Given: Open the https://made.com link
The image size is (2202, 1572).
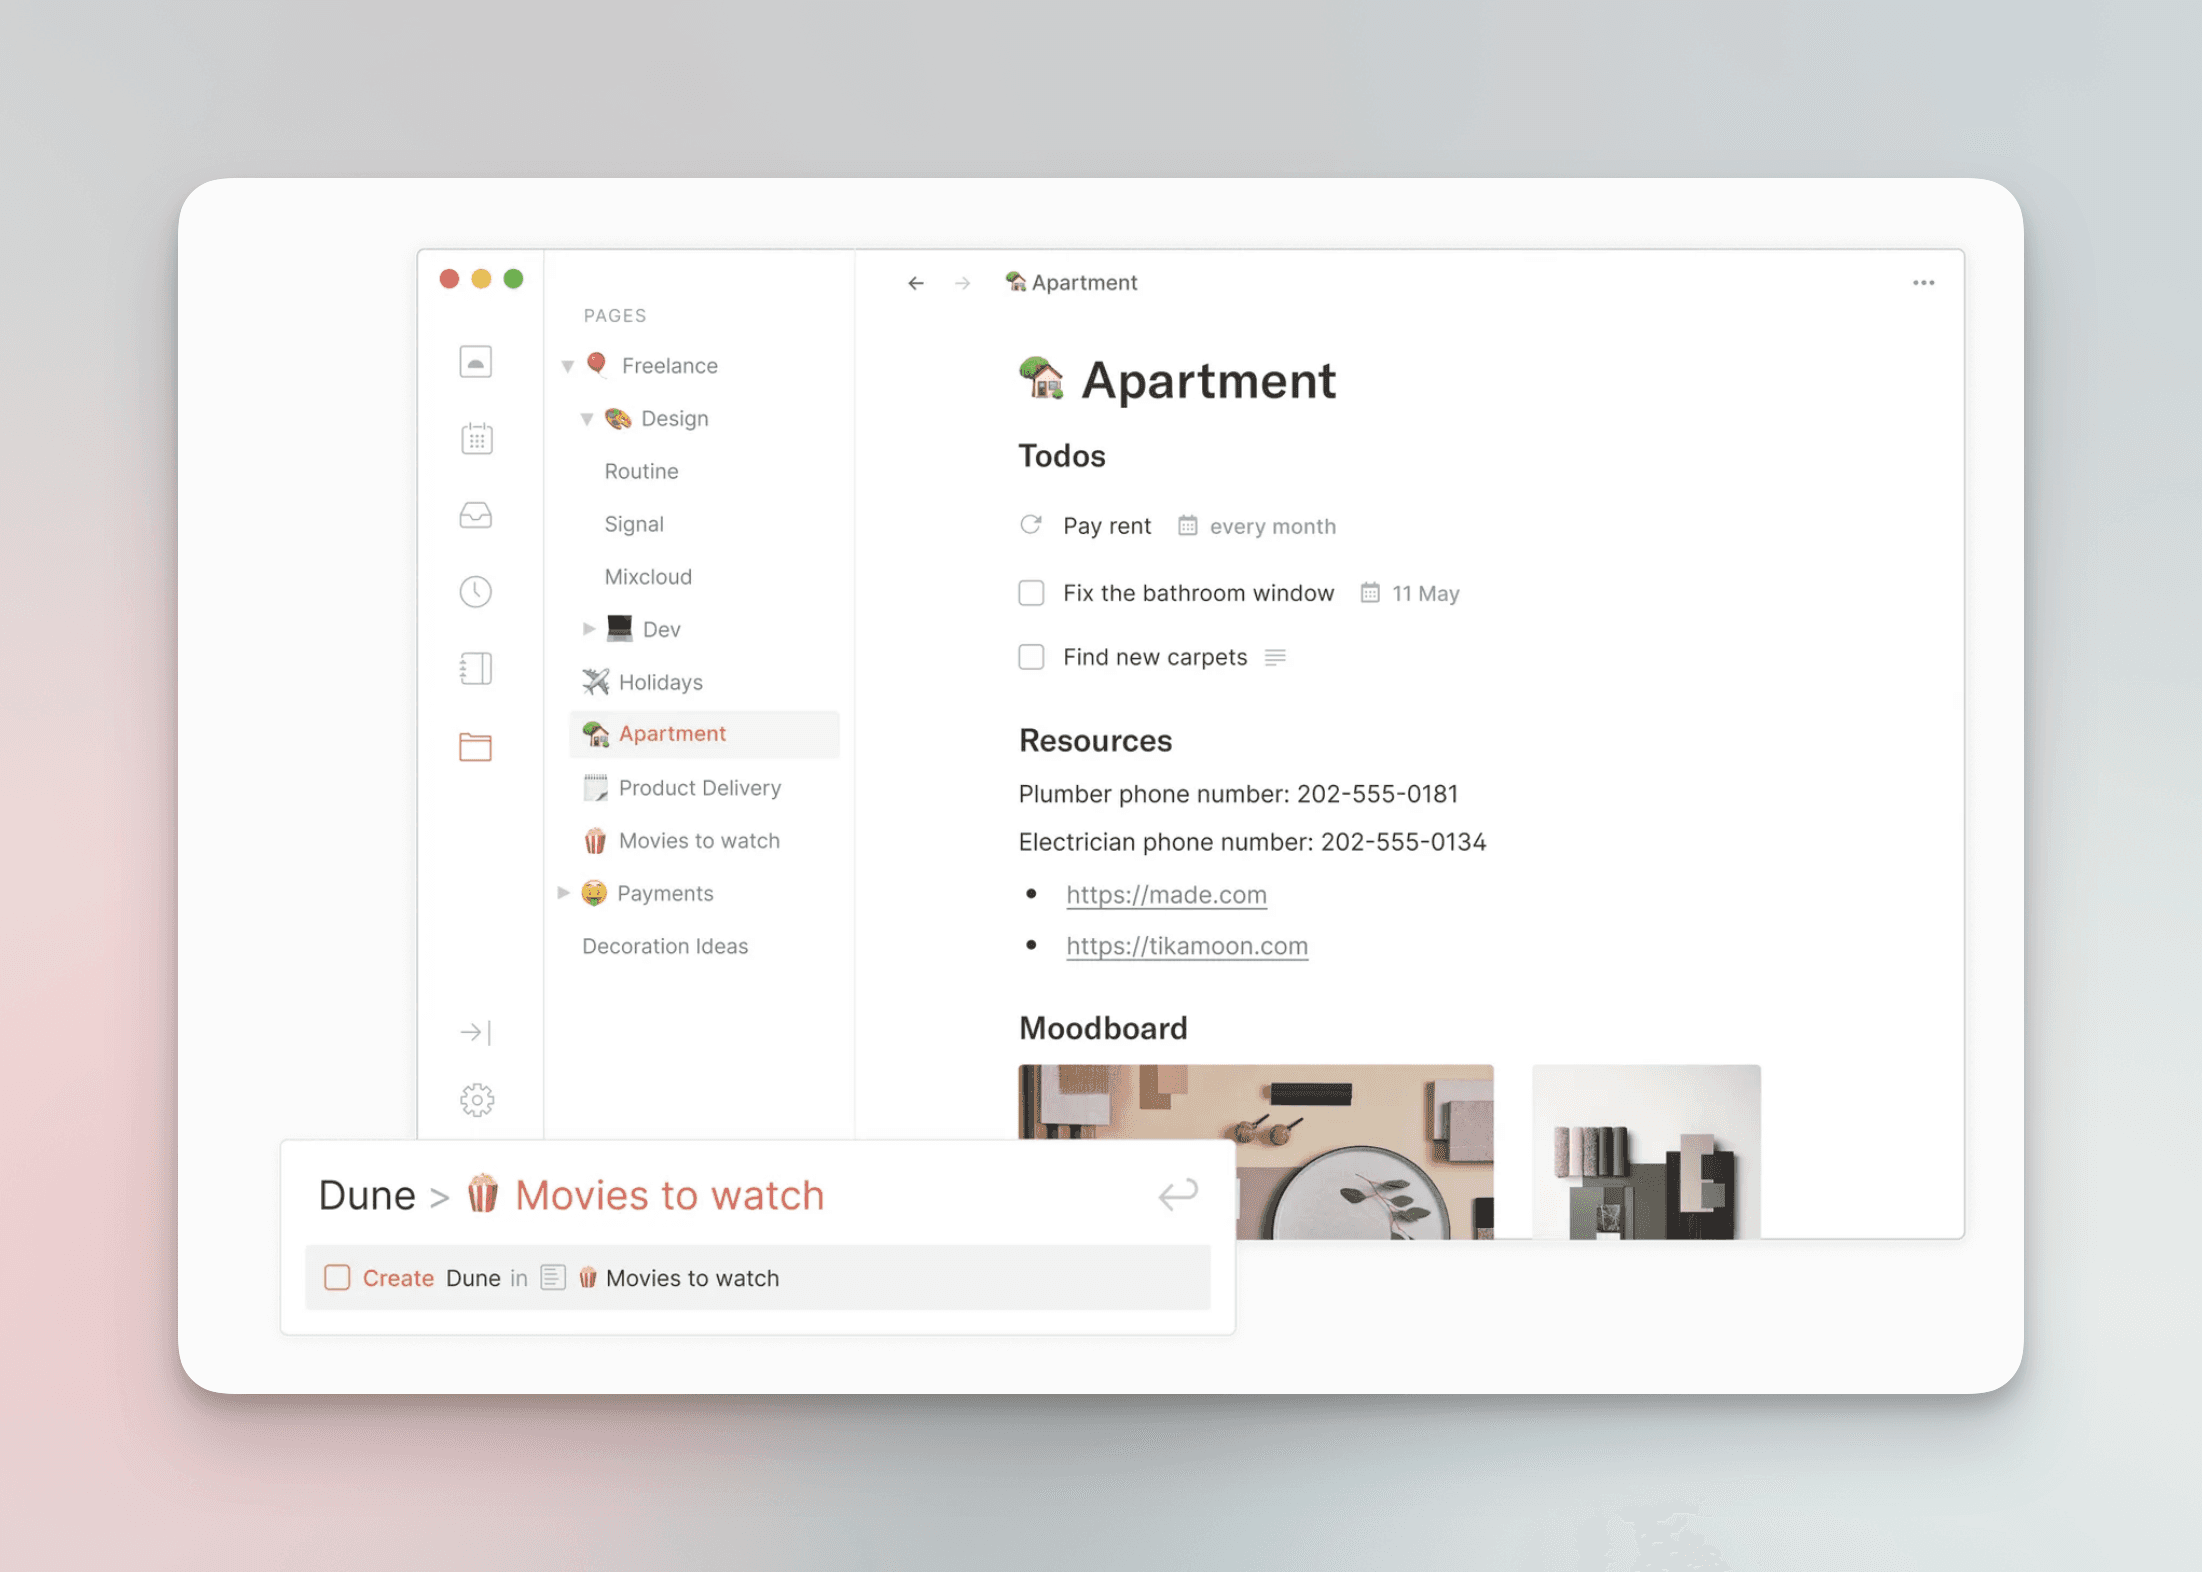Looking at the screenshot, I should click(x=1166, y=894).
